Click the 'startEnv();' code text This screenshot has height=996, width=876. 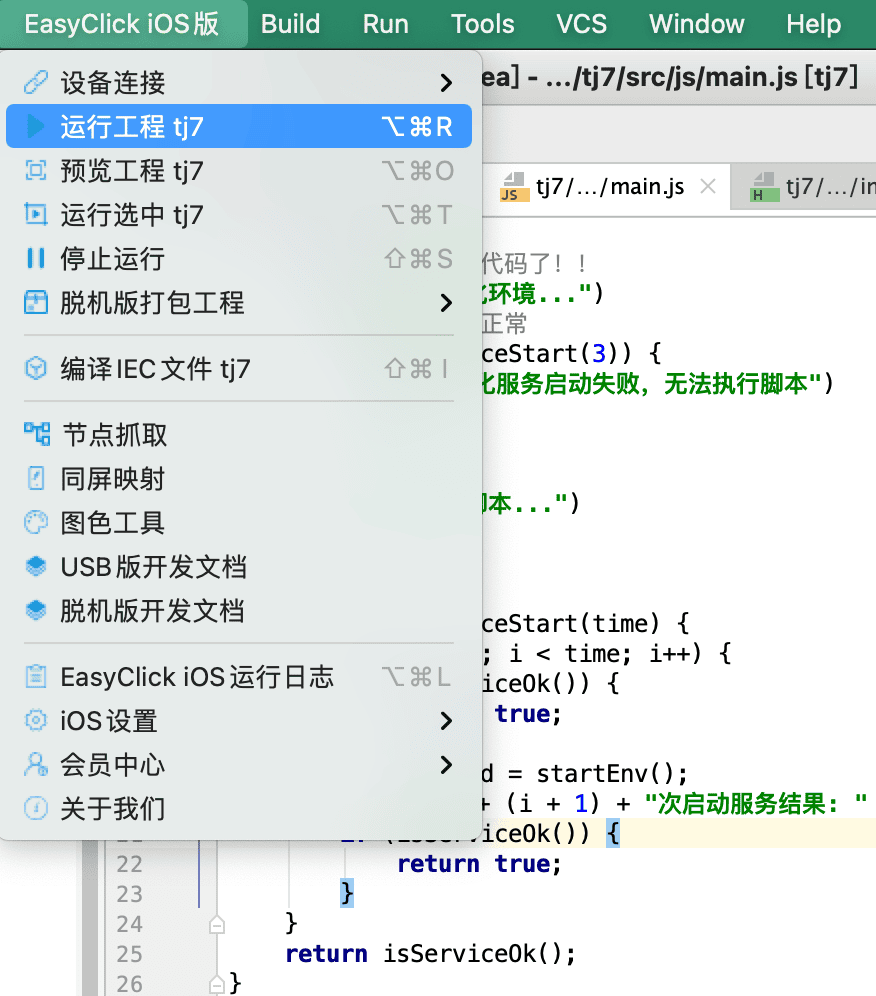[612, 774]
